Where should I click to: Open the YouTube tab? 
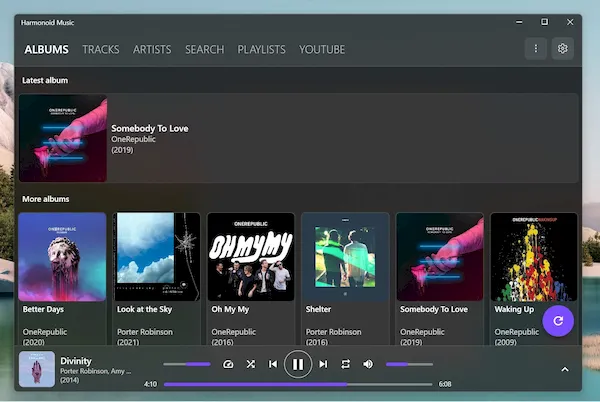coord(322,49)
